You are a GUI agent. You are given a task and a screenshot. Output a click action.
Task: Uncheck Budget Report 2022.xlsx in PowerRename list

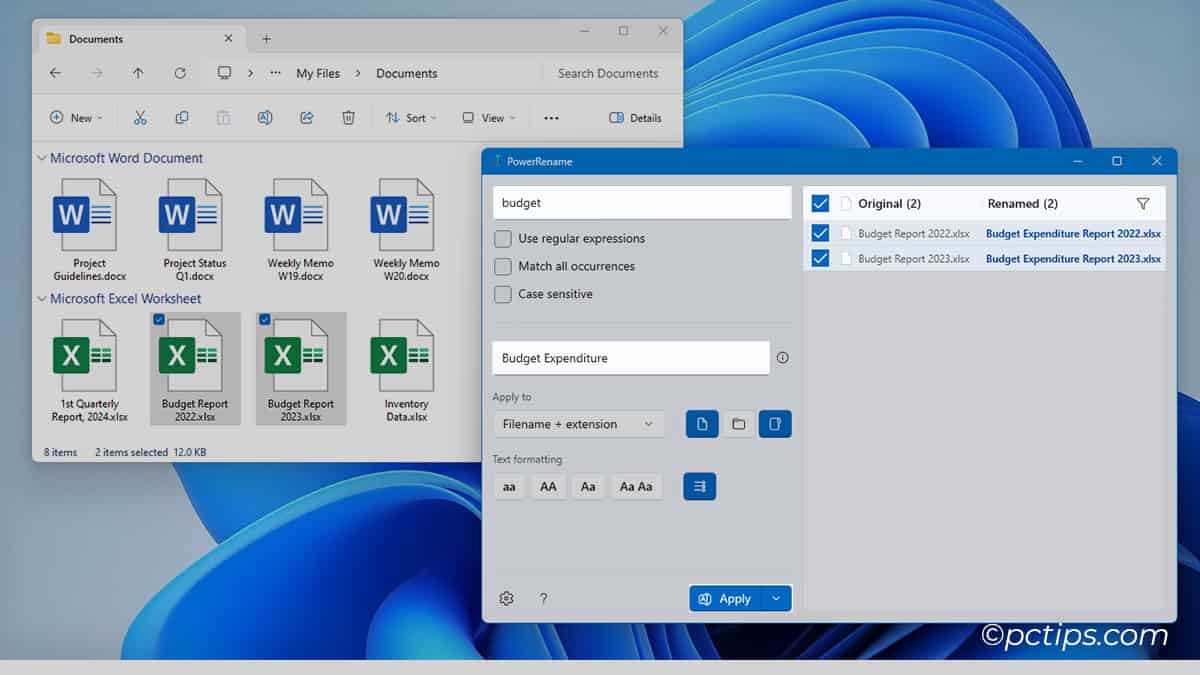tap(820, 233)
